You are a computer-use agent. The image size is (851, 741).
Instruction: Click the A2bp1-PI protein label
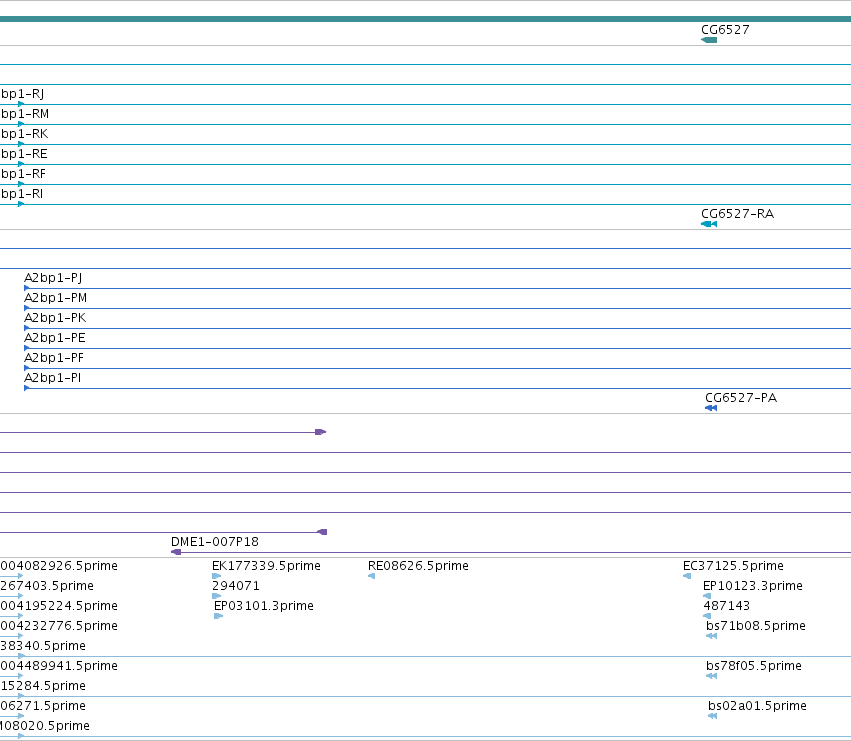click(x=53, y=378)
